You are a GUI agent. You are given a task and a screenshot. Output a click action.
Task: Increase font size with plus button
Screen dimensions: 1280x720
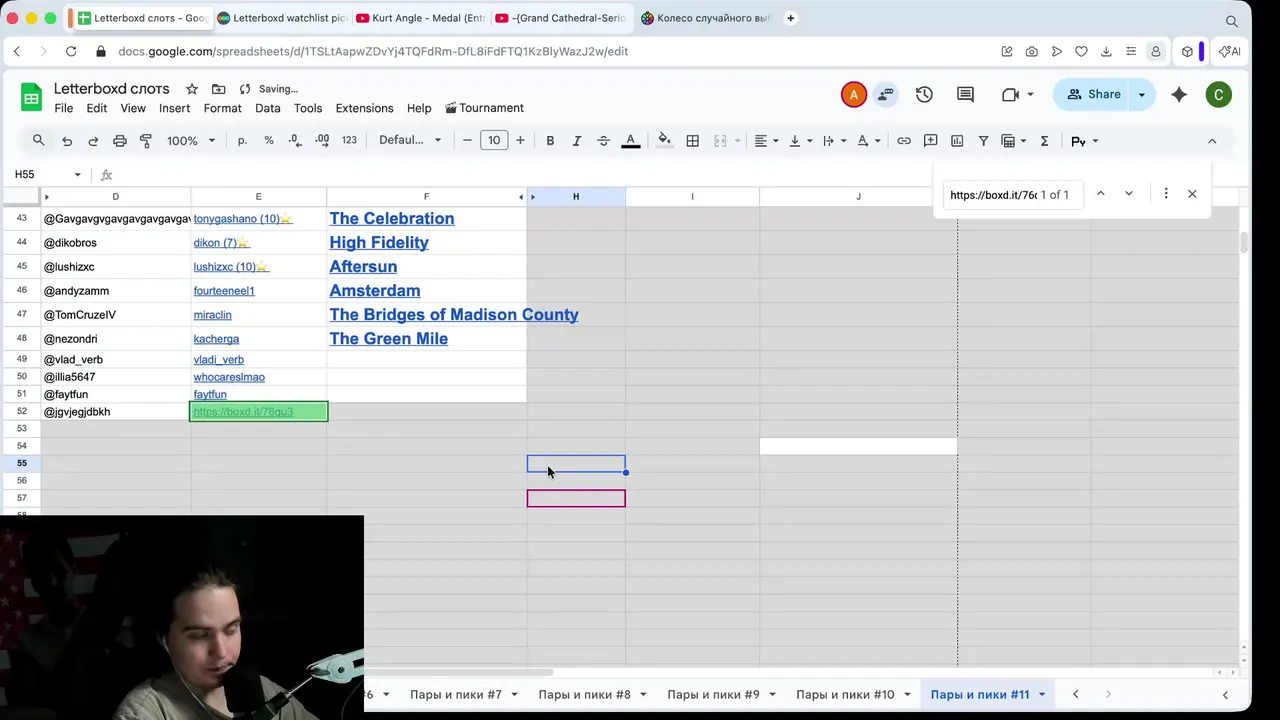[x=520, y=141]
